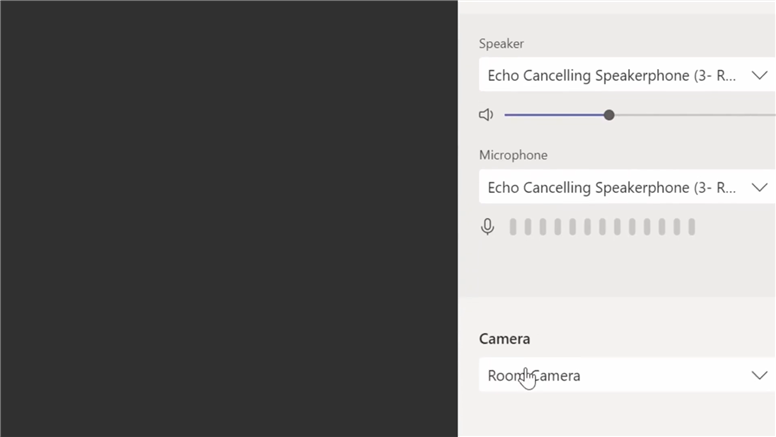
Task: Click the Speaker section label
Action: coord(501,44)
